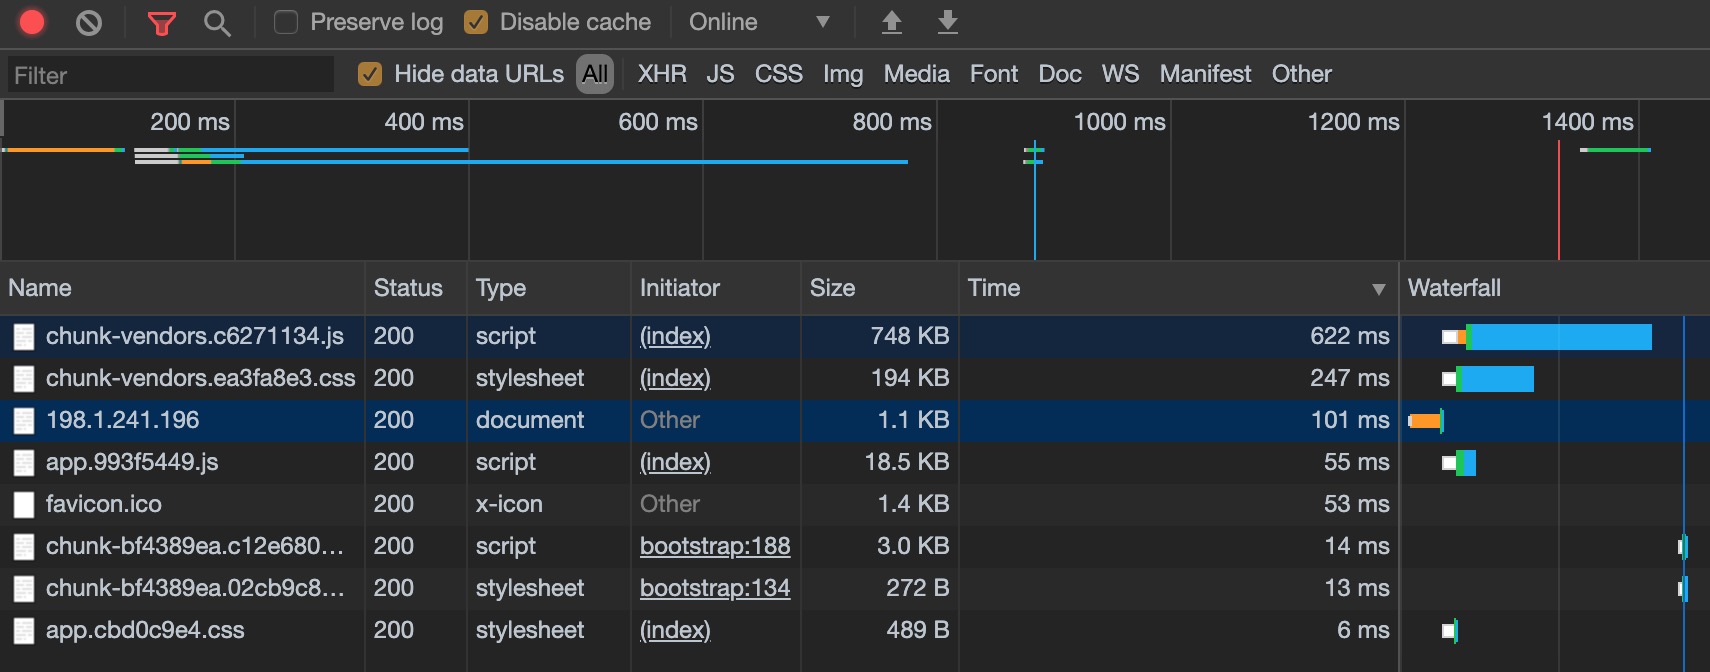Screen dimensions: 1710x672
Task: Uncheck the Disable cache checkbox
Action: (476, 22)
